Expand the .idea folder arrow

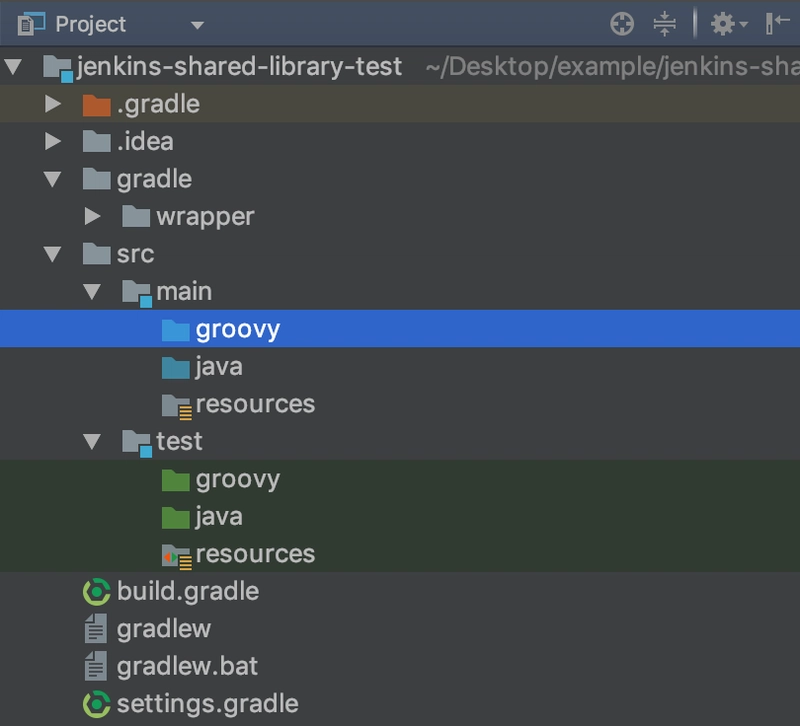[53, 141]
